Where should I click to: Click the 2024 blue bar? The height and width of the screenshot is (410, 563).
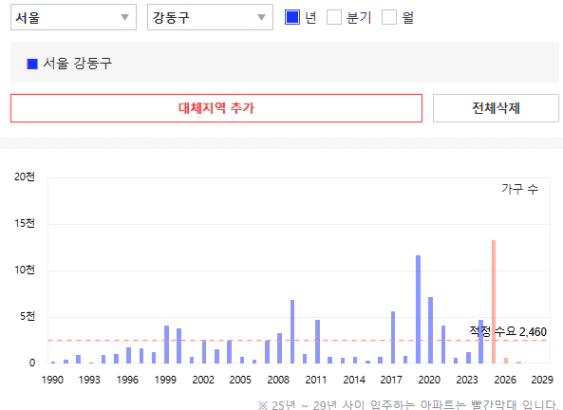(x=481, y=341)
